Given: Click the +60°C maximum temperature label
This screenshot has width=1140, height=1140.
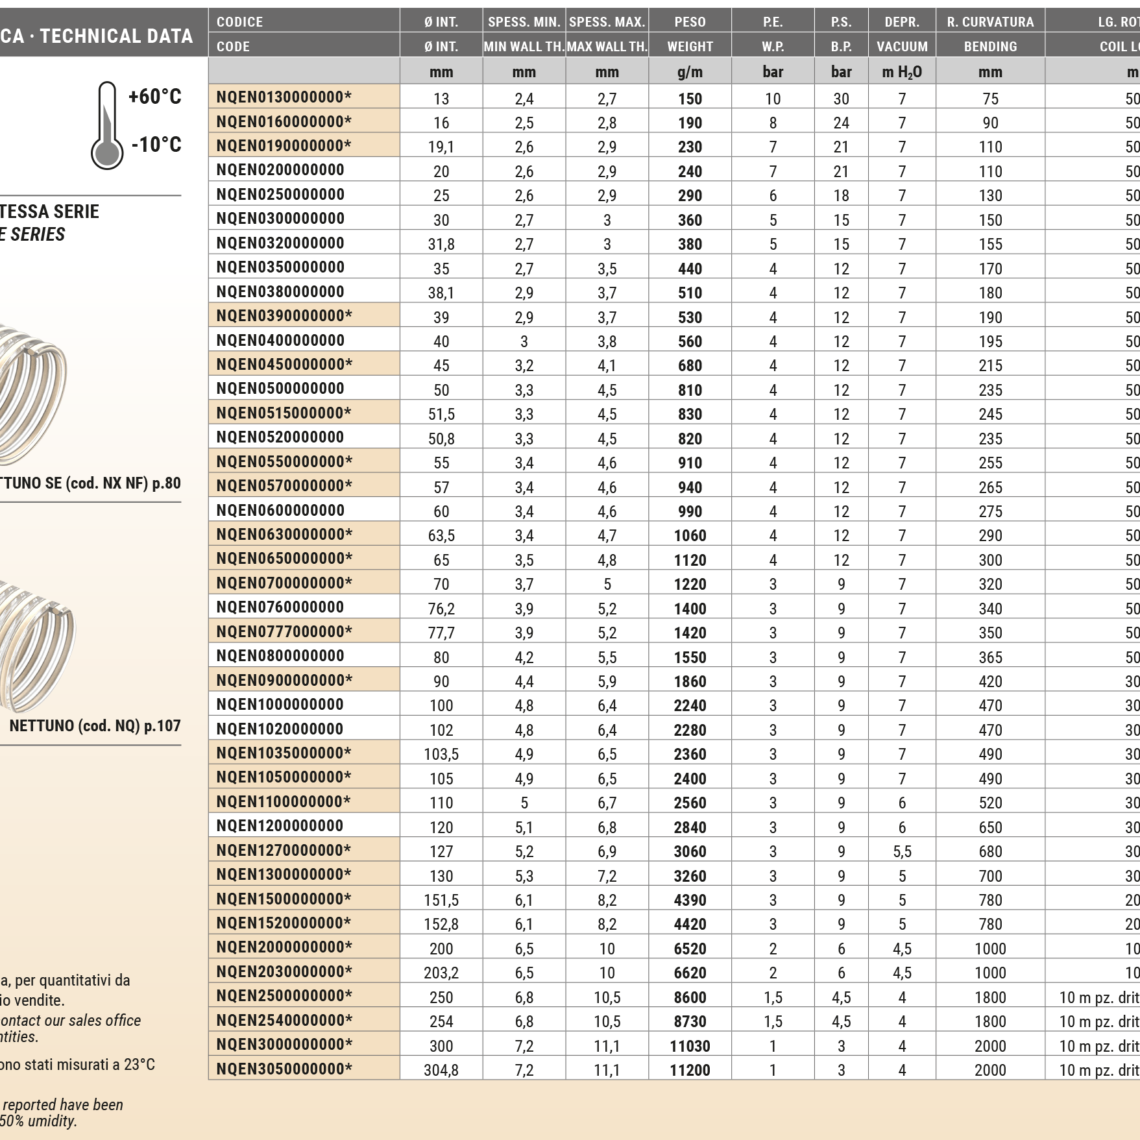Looking at the screenshot, I should tap(155, 97).
